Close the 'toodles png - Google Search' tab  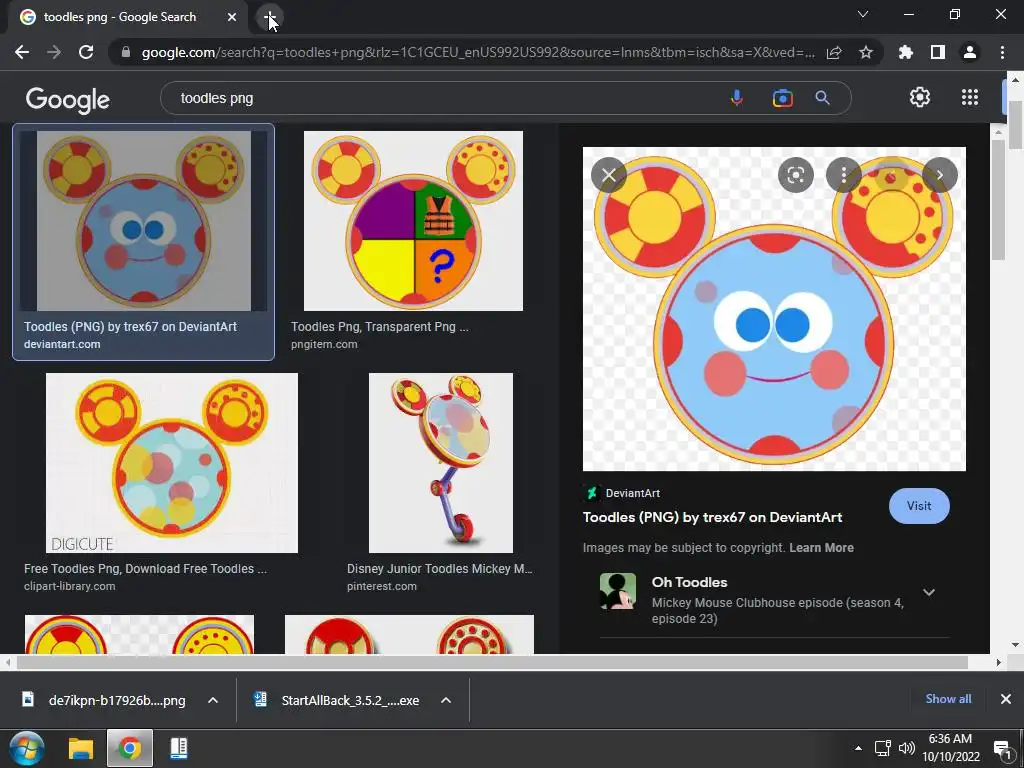tap(232, 17)
